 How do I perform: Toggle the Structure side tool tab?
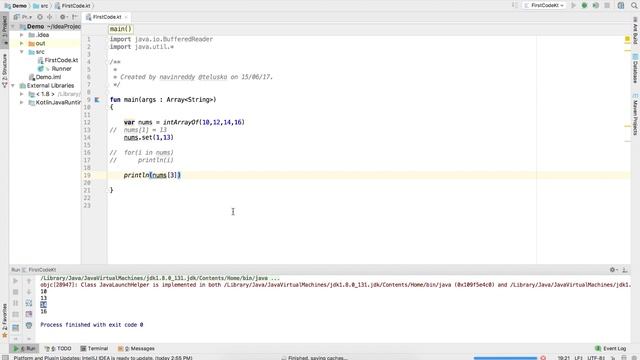tap(4, 70)
